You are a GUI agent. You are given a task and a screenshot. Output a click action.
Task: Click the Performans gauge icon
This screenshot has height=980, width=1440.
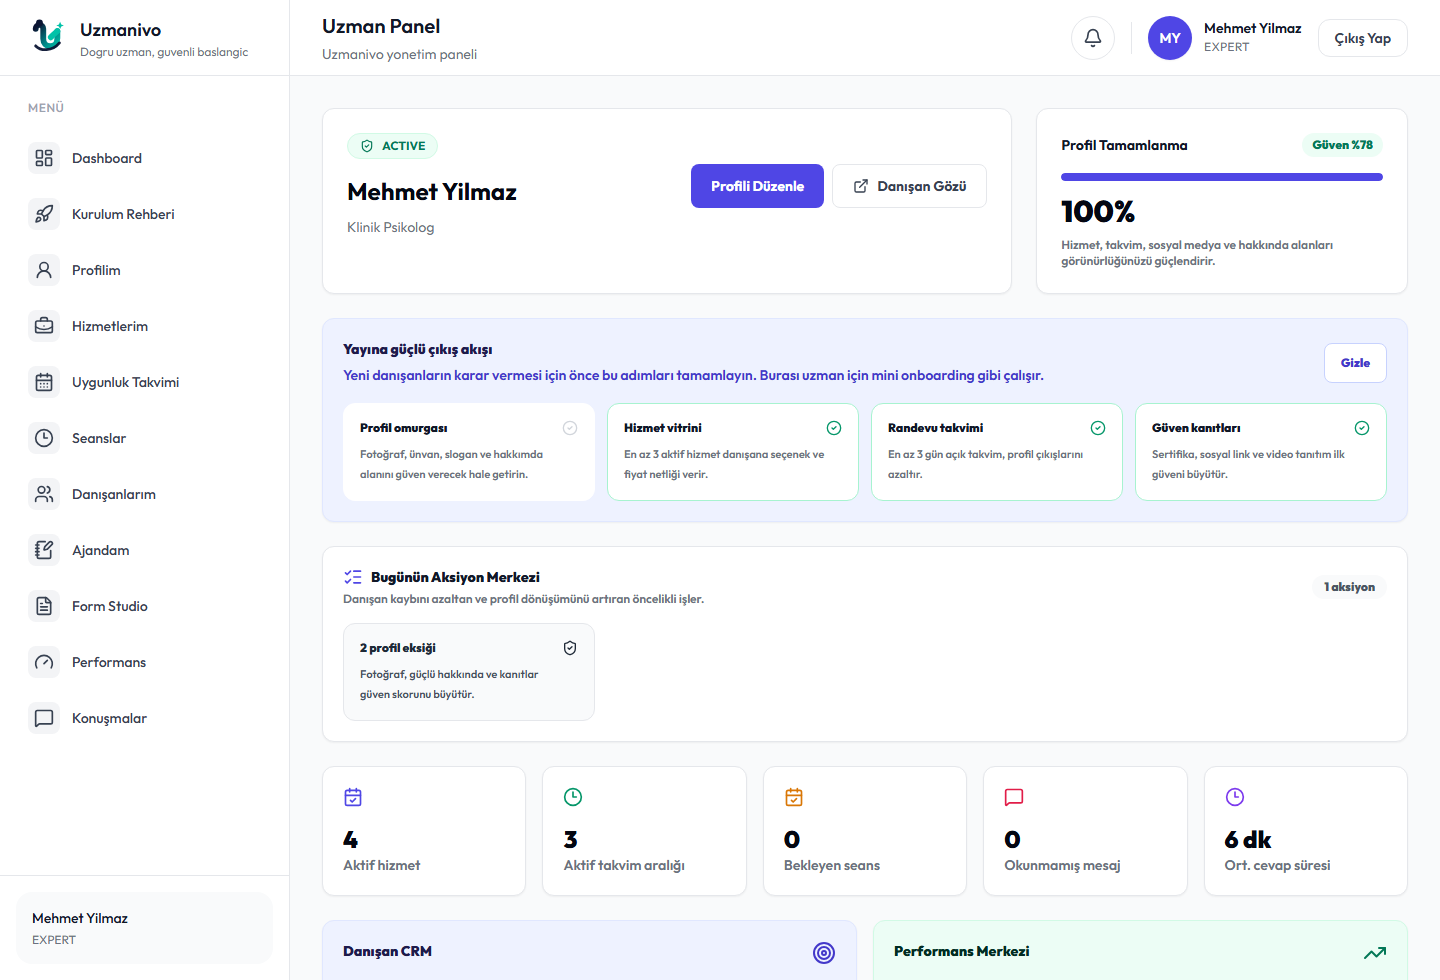coord(44,662)
